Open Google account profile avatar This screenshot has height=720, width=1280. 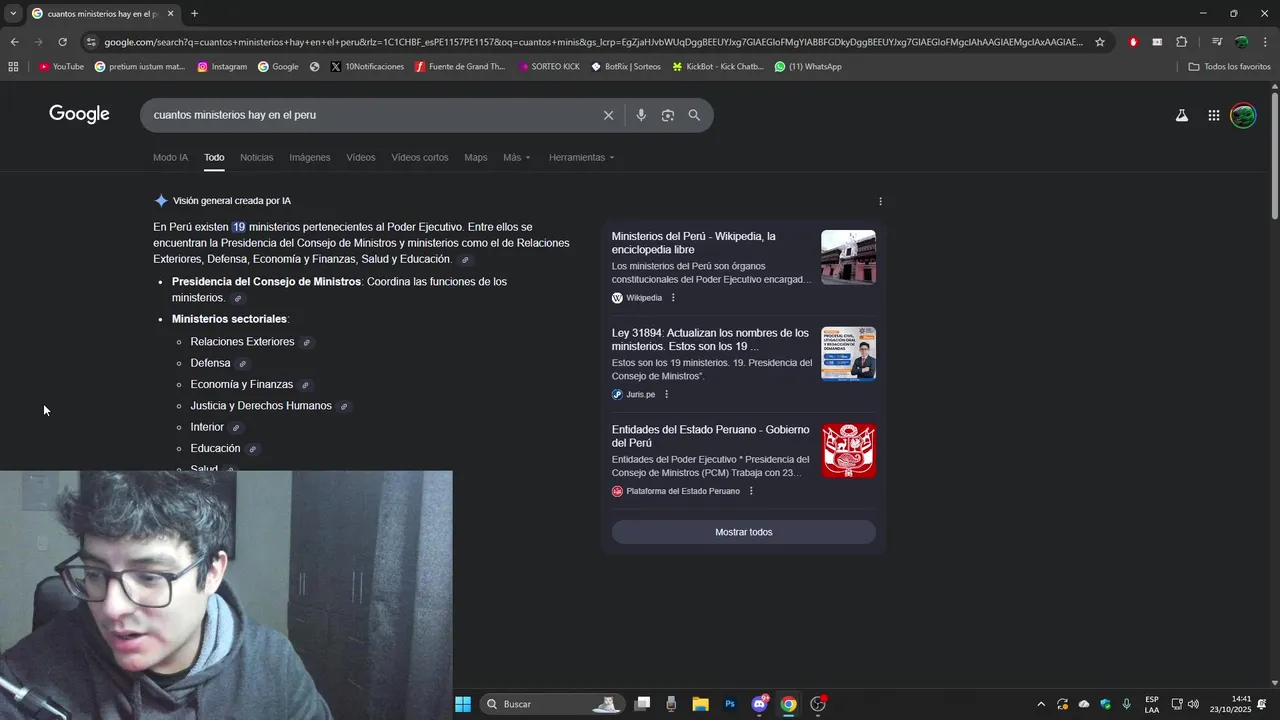(1243, 115)
